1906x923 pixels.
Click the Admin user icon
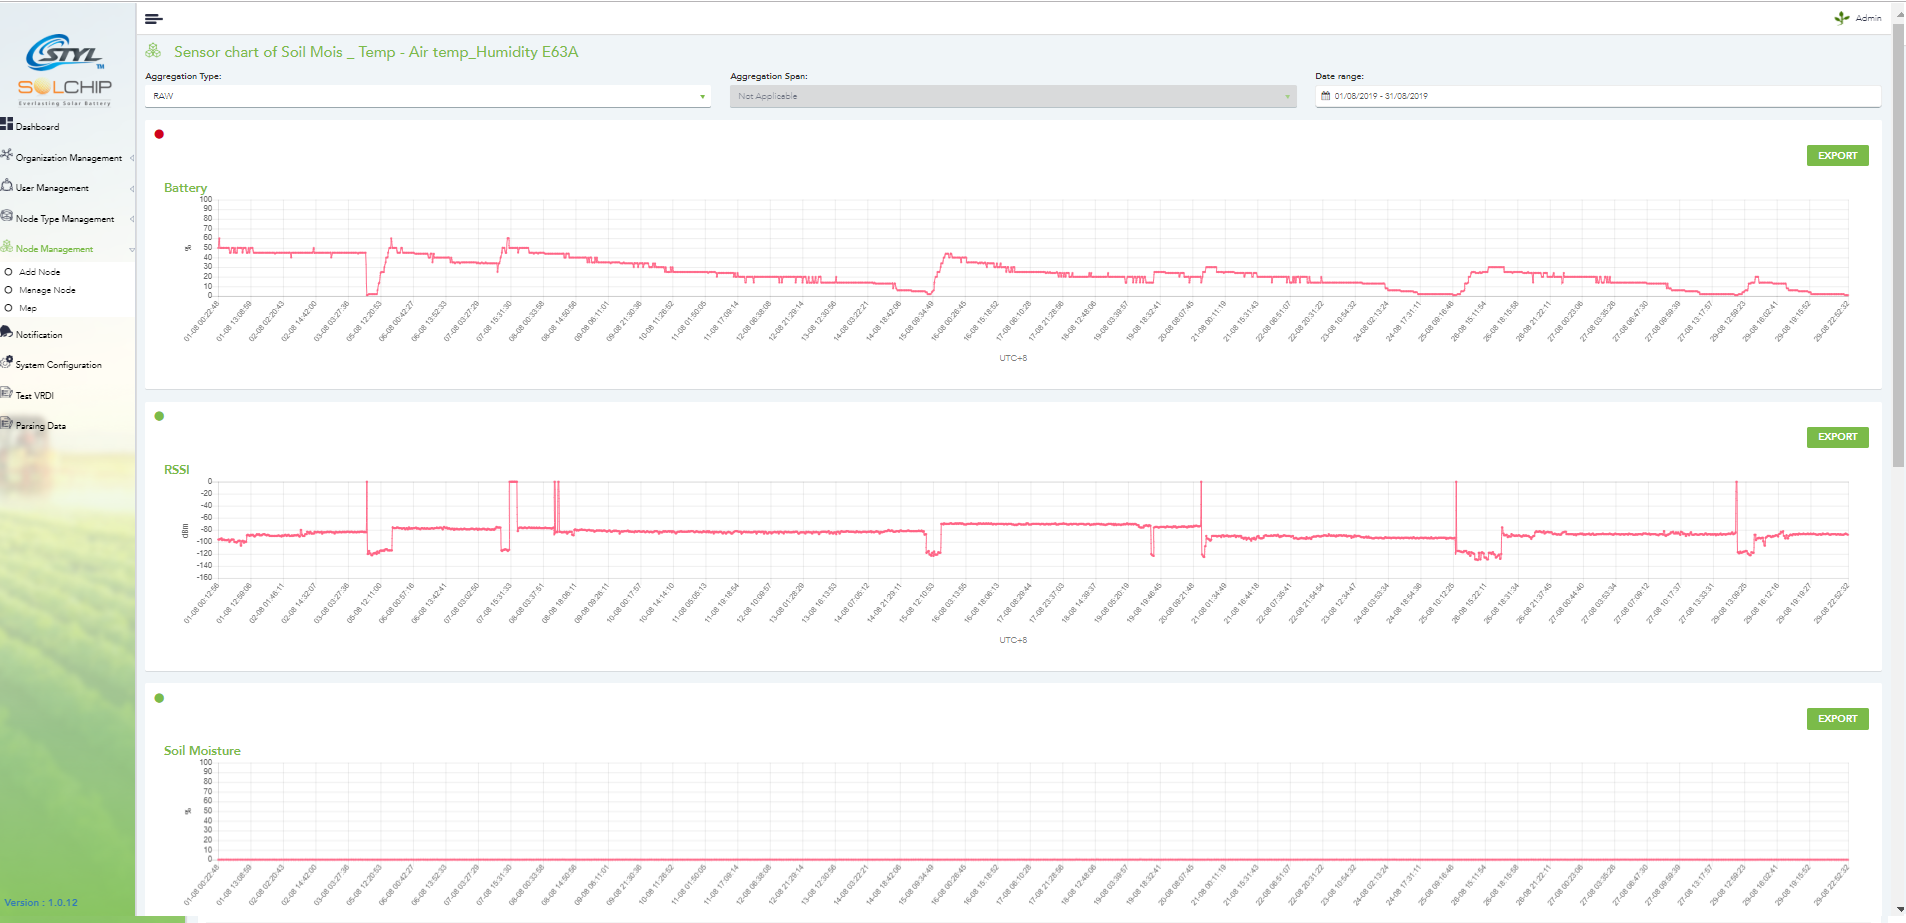point(1841,18)
